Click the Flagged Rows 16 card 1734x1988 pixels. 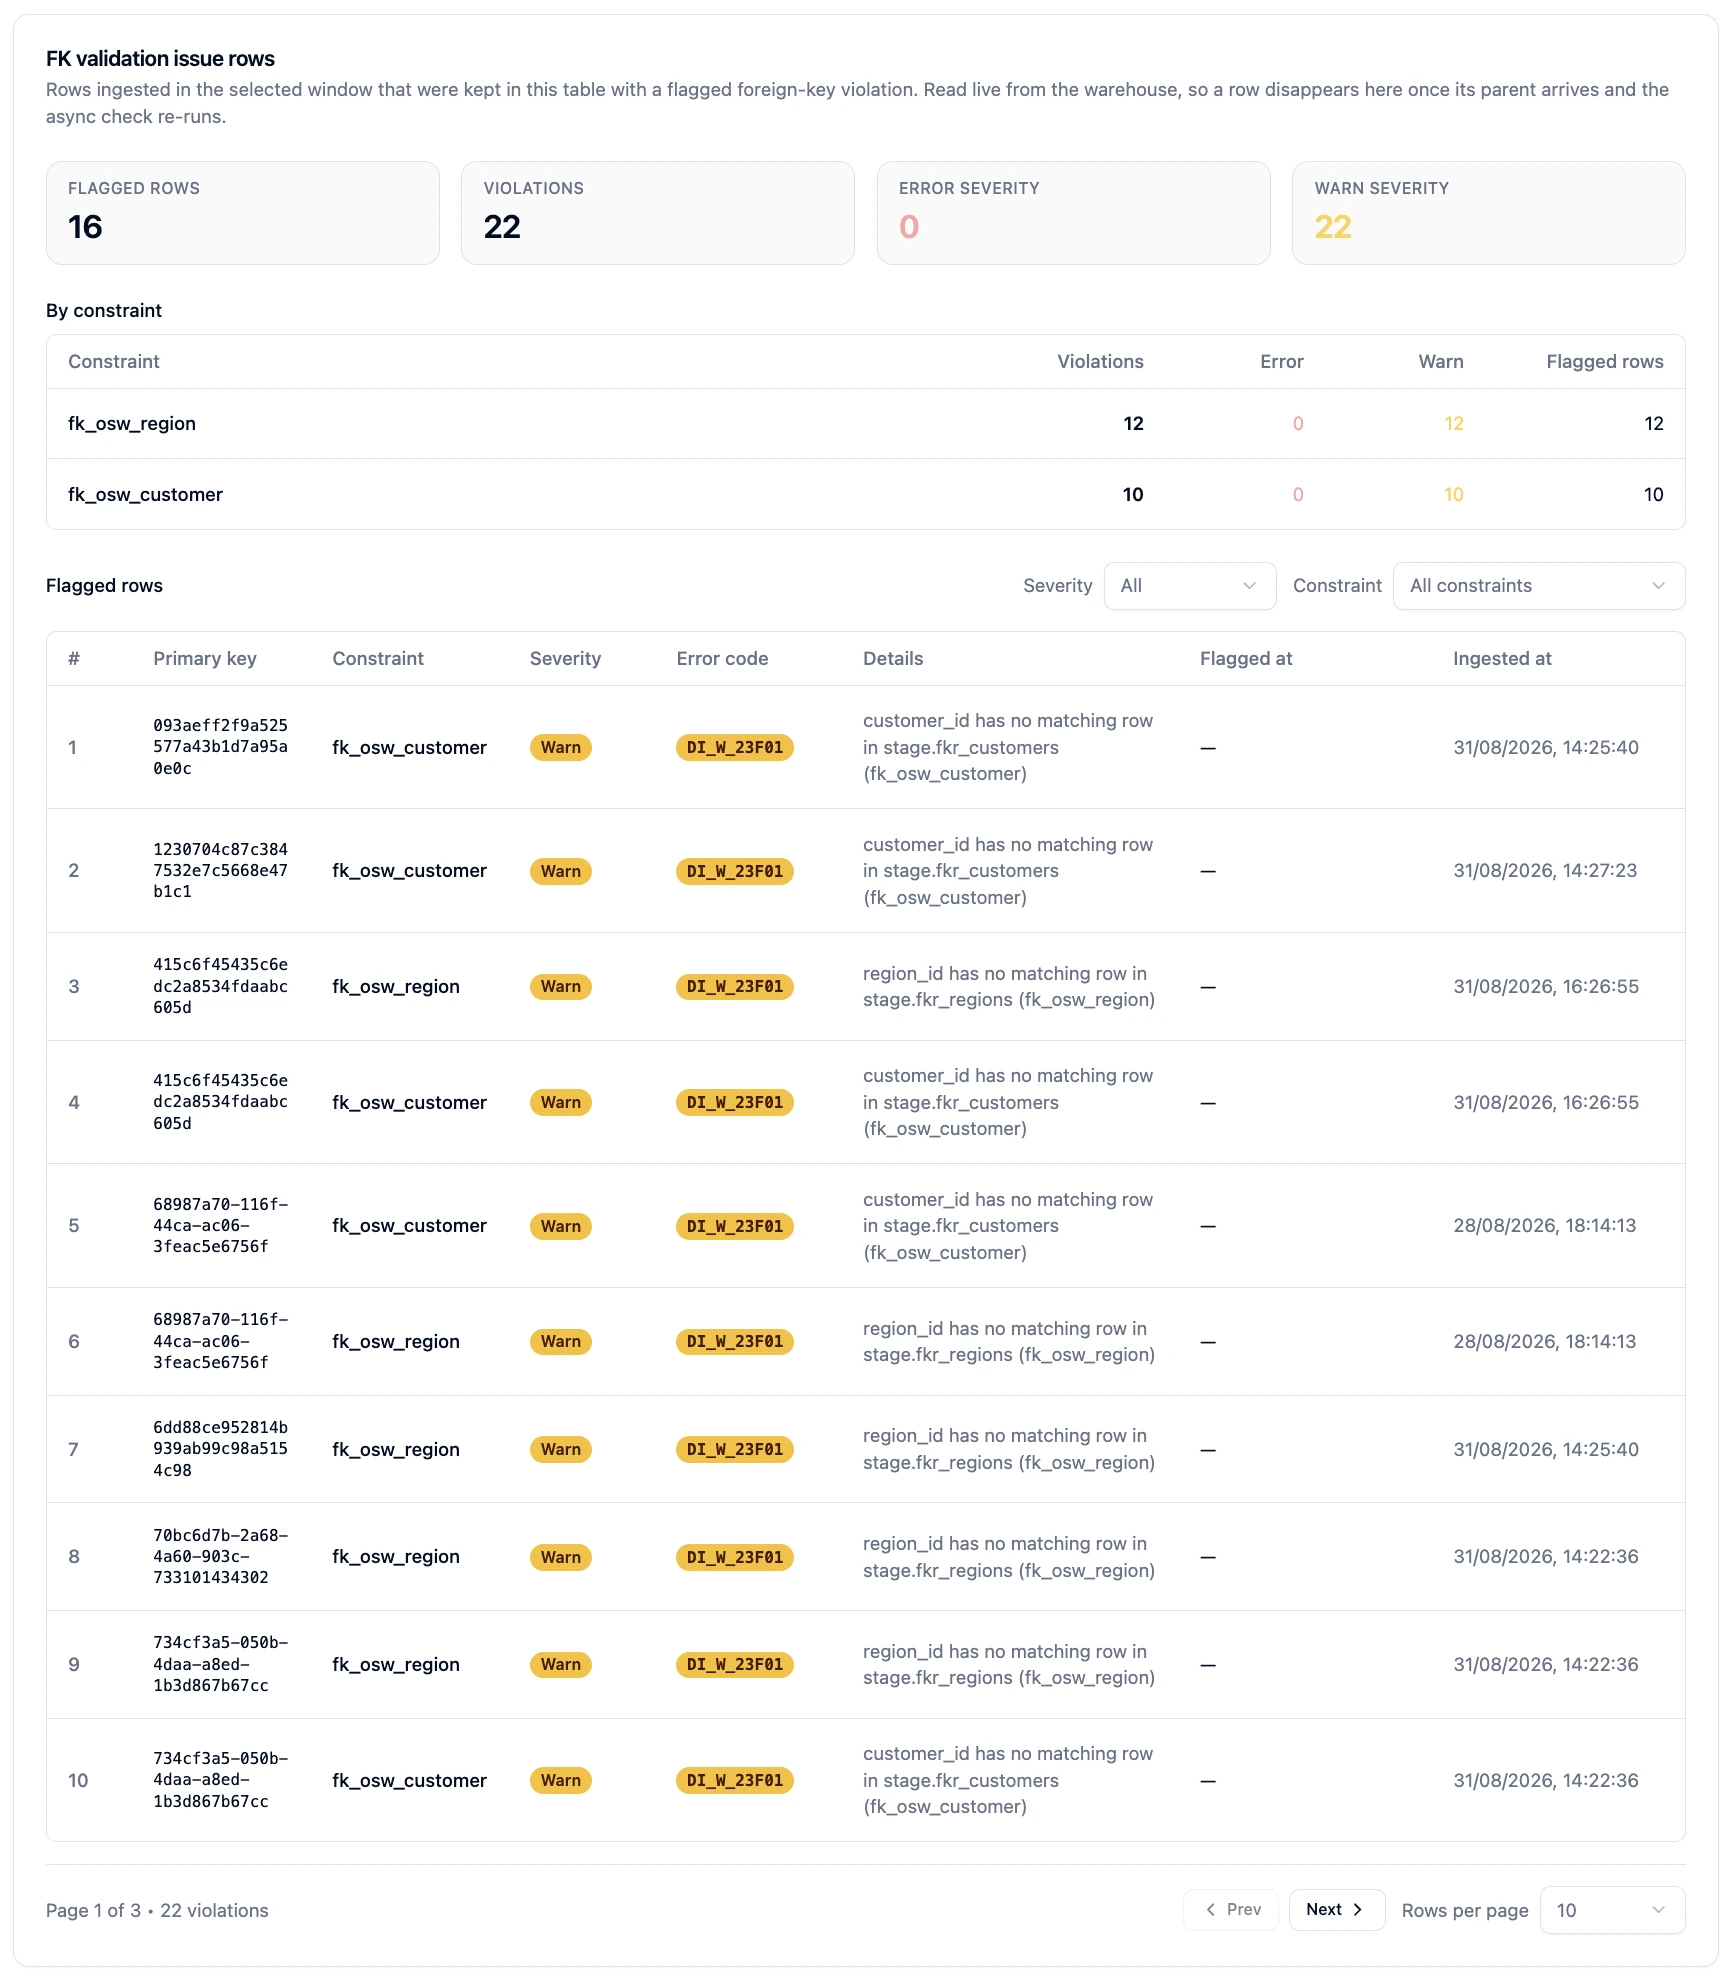pyautogui.click(x=243, y=213)
